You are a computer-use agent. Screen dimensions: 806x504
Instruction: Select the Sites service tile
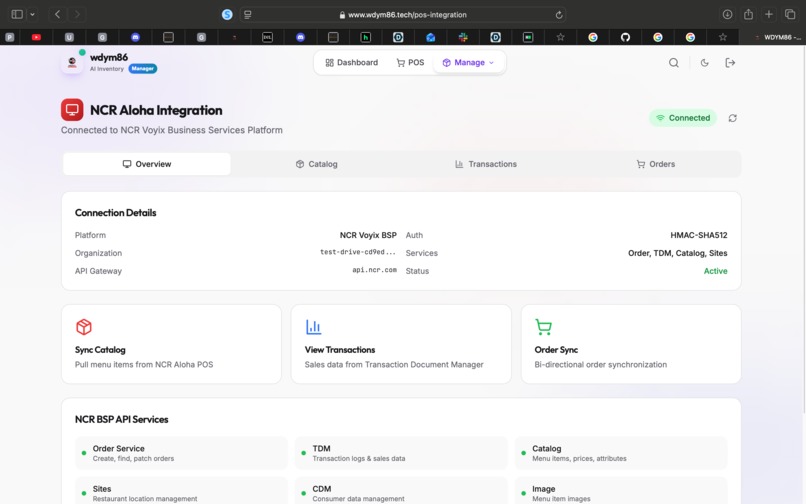pos(181,491)
